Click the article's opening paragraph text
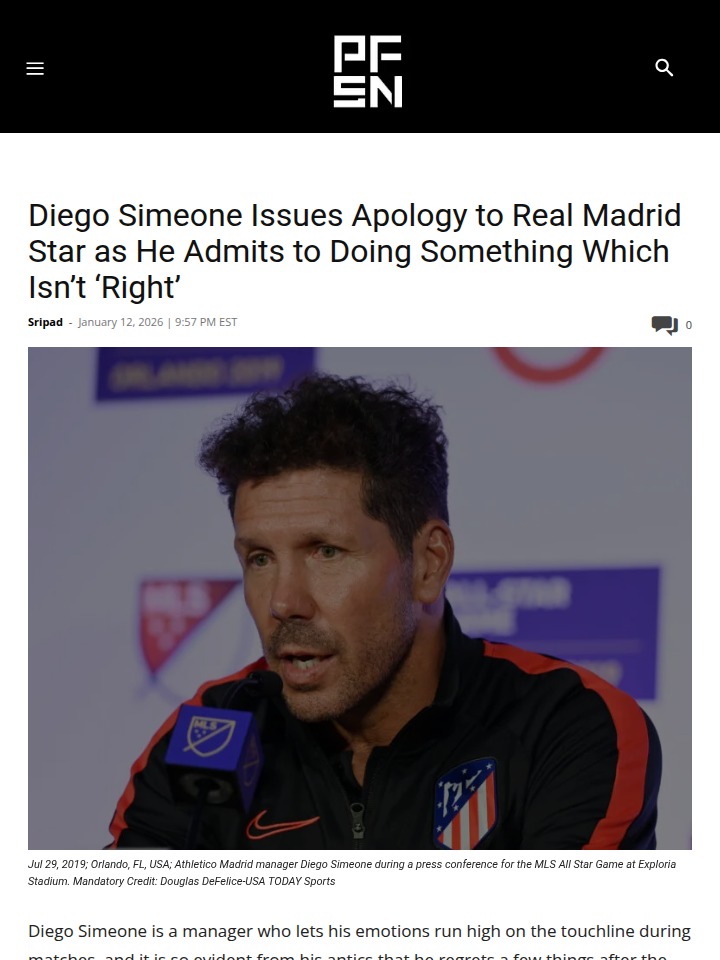This screenshot has width=720, height=960. click(359, 931)
